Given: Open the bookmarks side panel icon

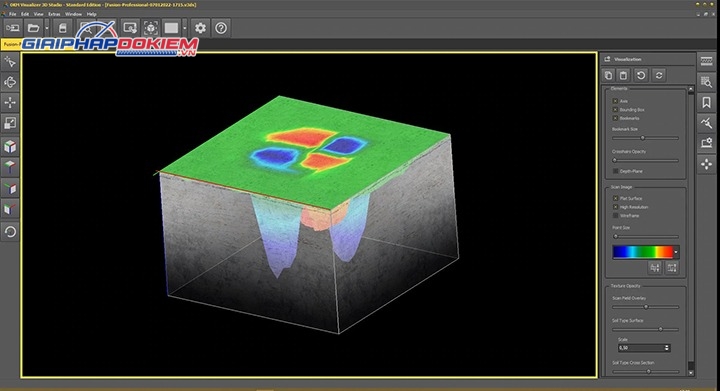Looking at the screenshot, I should [707, 102].
